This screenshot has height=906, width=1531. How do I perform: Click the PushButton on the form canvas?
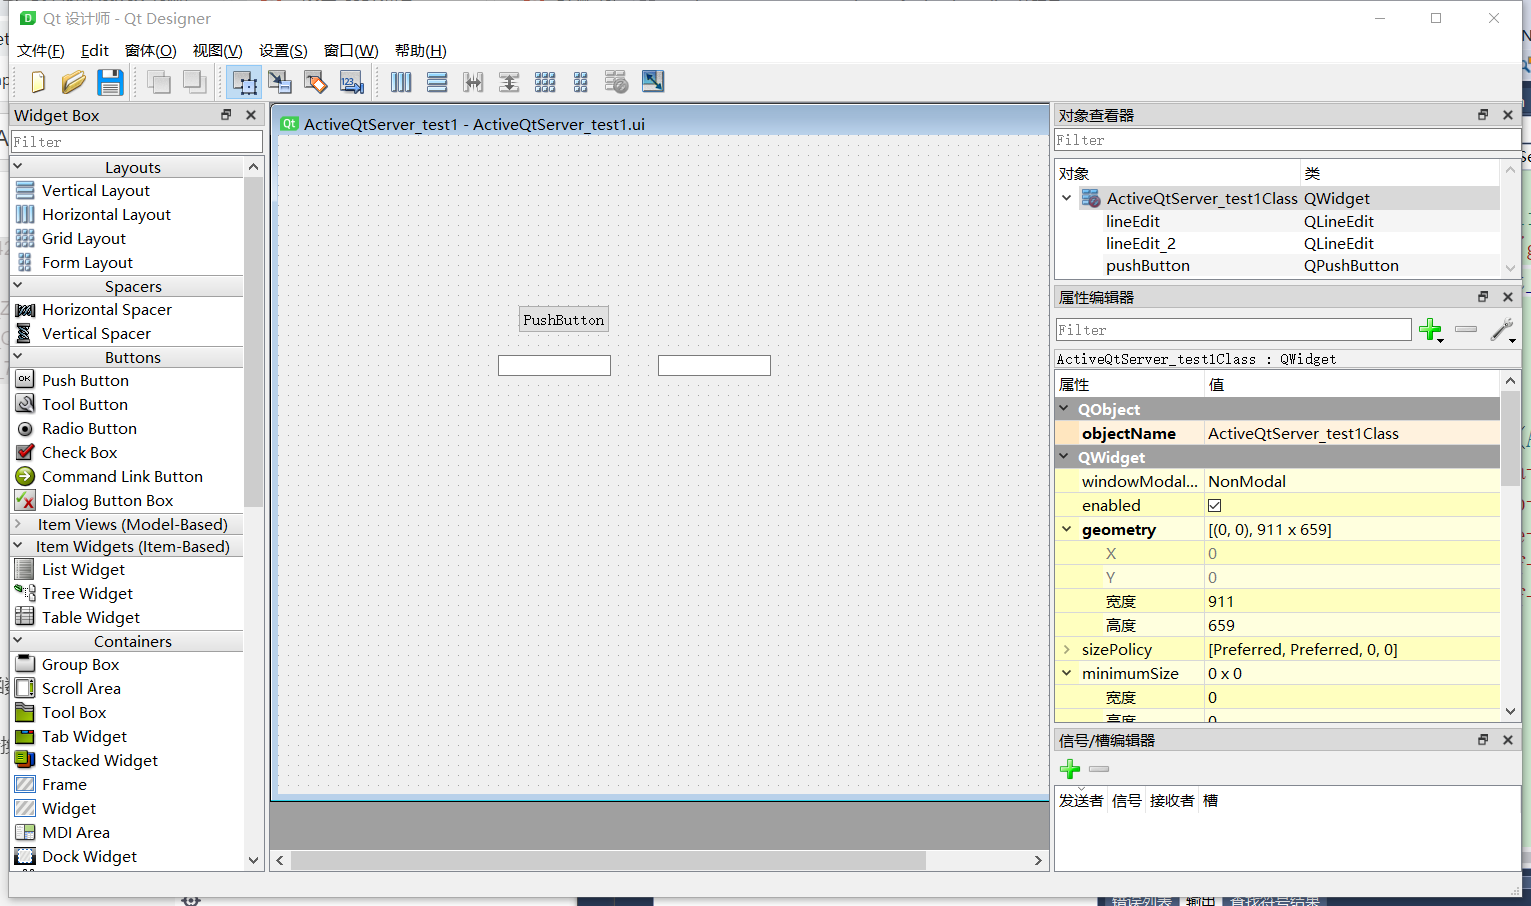(x=563, y=318)
